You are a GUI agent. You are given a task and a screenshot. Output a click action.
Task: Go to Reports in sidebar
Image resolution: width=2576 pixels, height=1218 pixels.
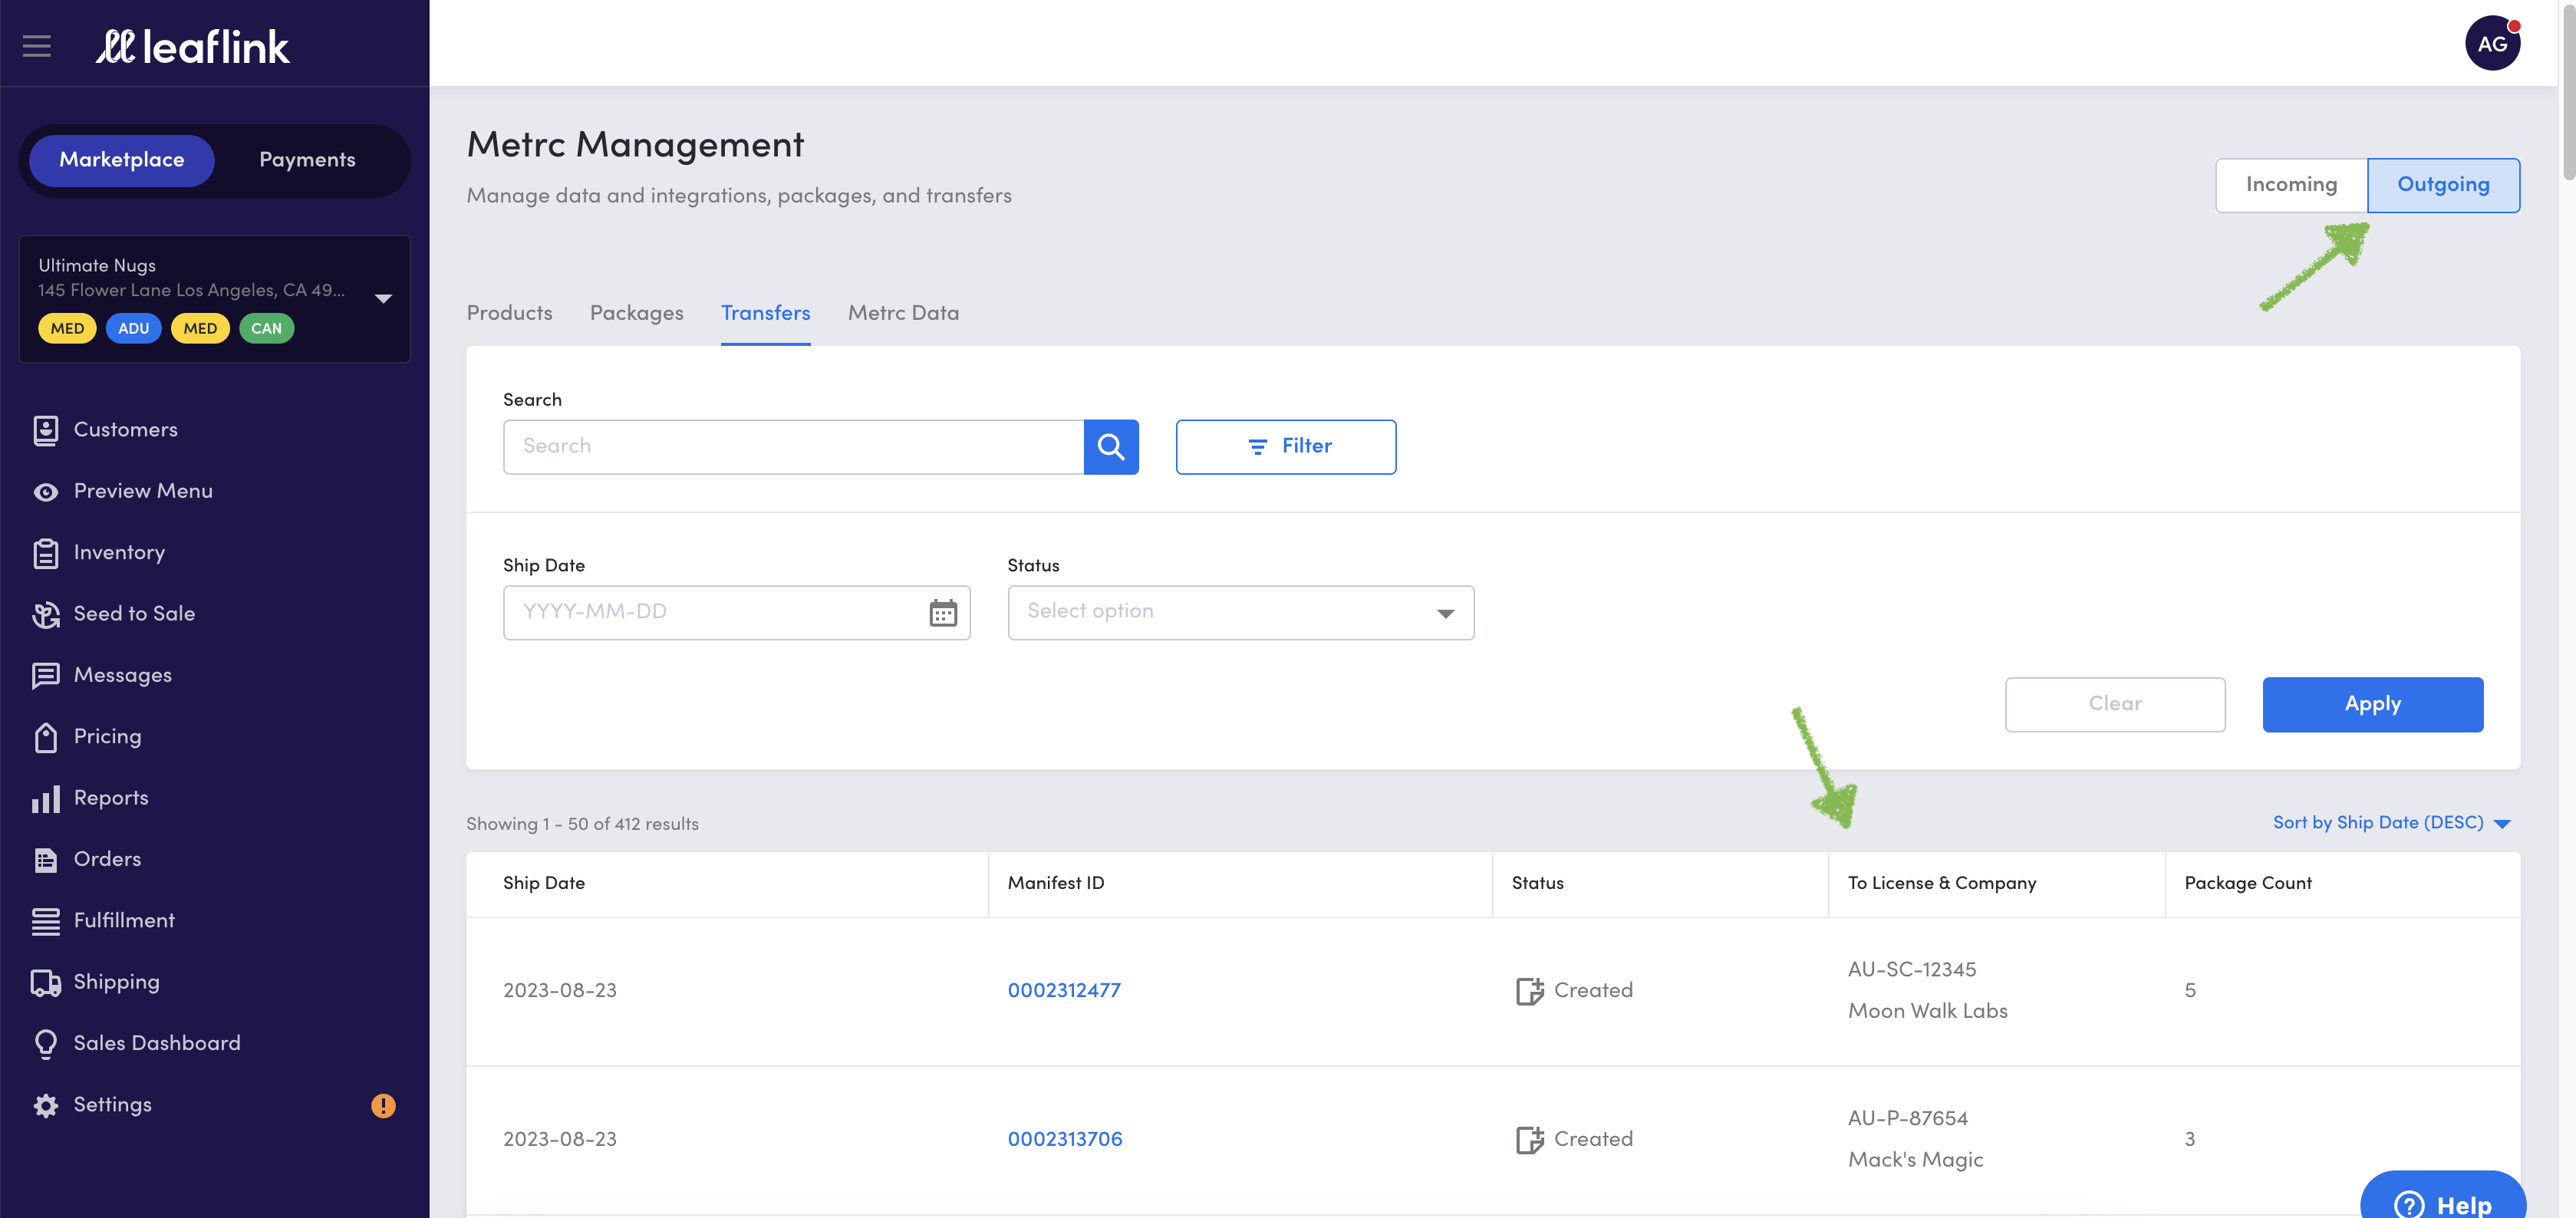click(111, 798)
